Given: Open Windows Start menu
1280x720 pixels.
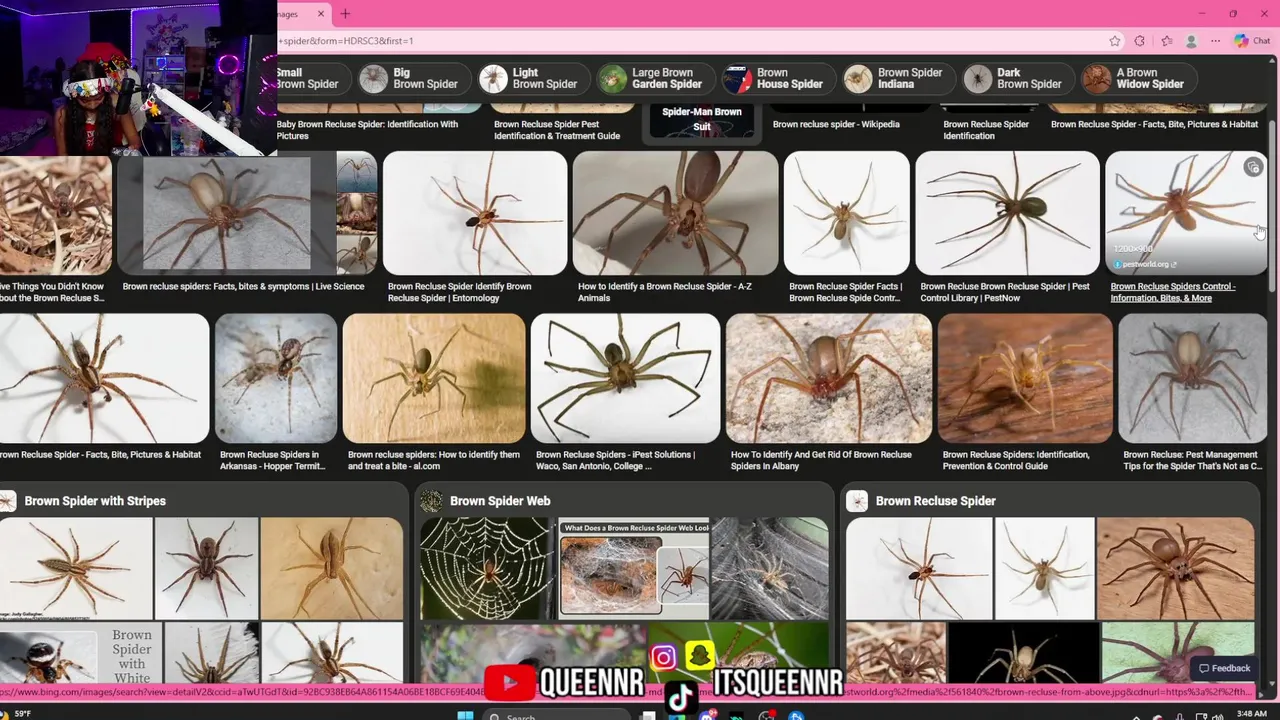Looking at the screenshot, I should tap(465, 716).
